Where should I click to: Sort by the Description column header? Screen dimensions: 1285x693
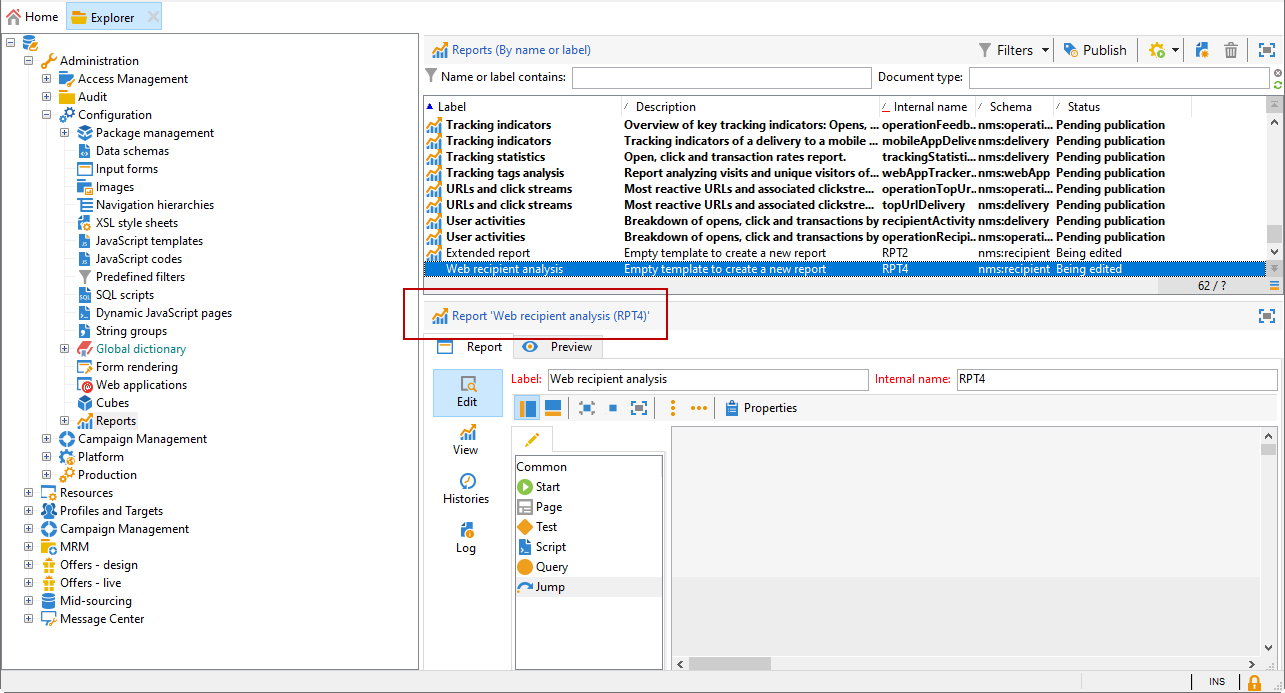click(x=750, y=106)
